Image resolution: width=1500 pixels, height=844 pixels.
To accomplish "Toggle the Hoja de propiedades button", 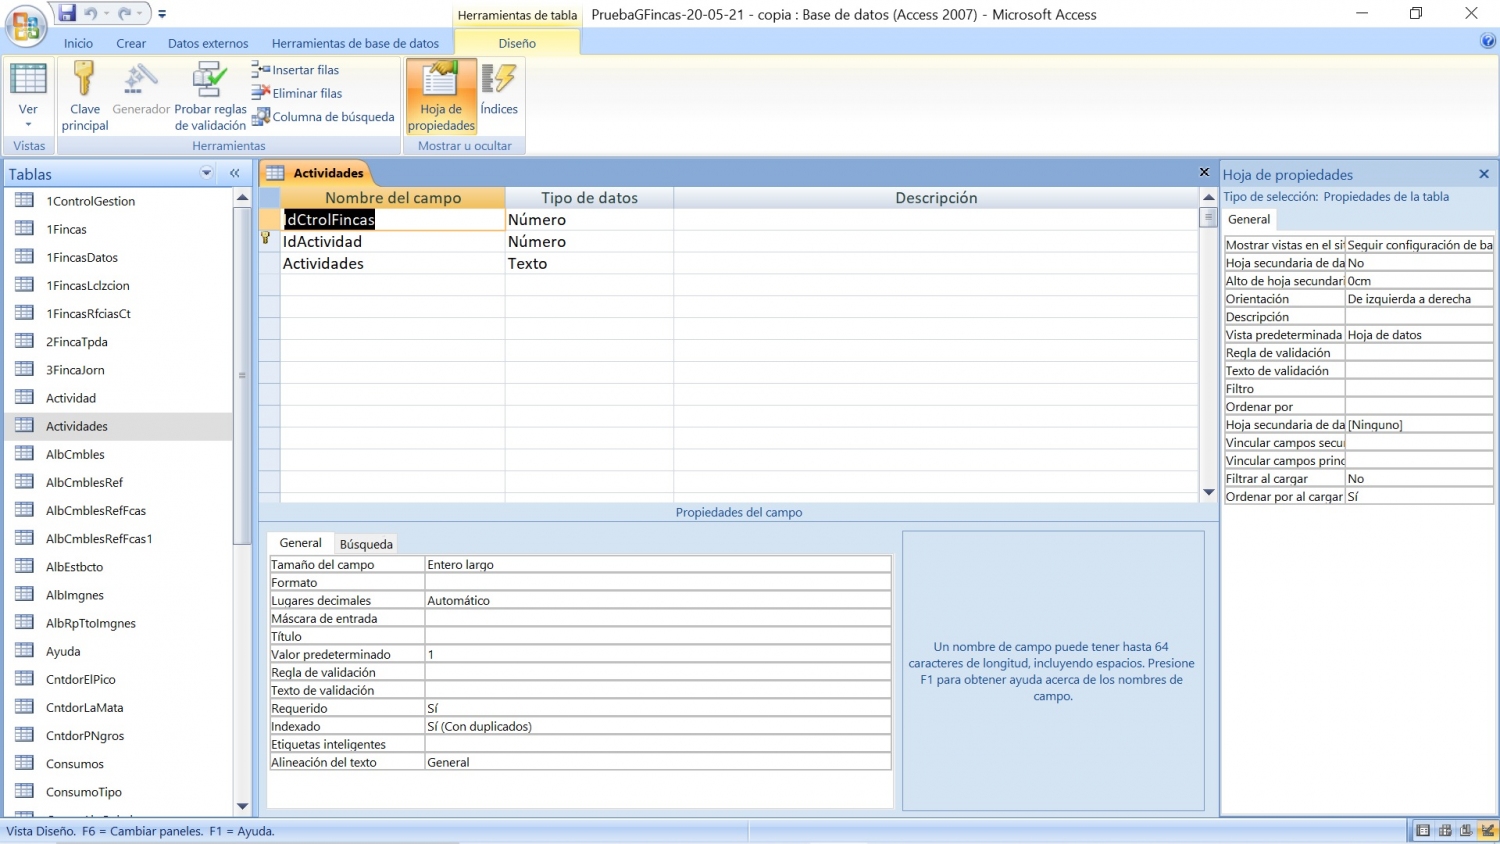I will pyautogui.click(x=441, y=96).
